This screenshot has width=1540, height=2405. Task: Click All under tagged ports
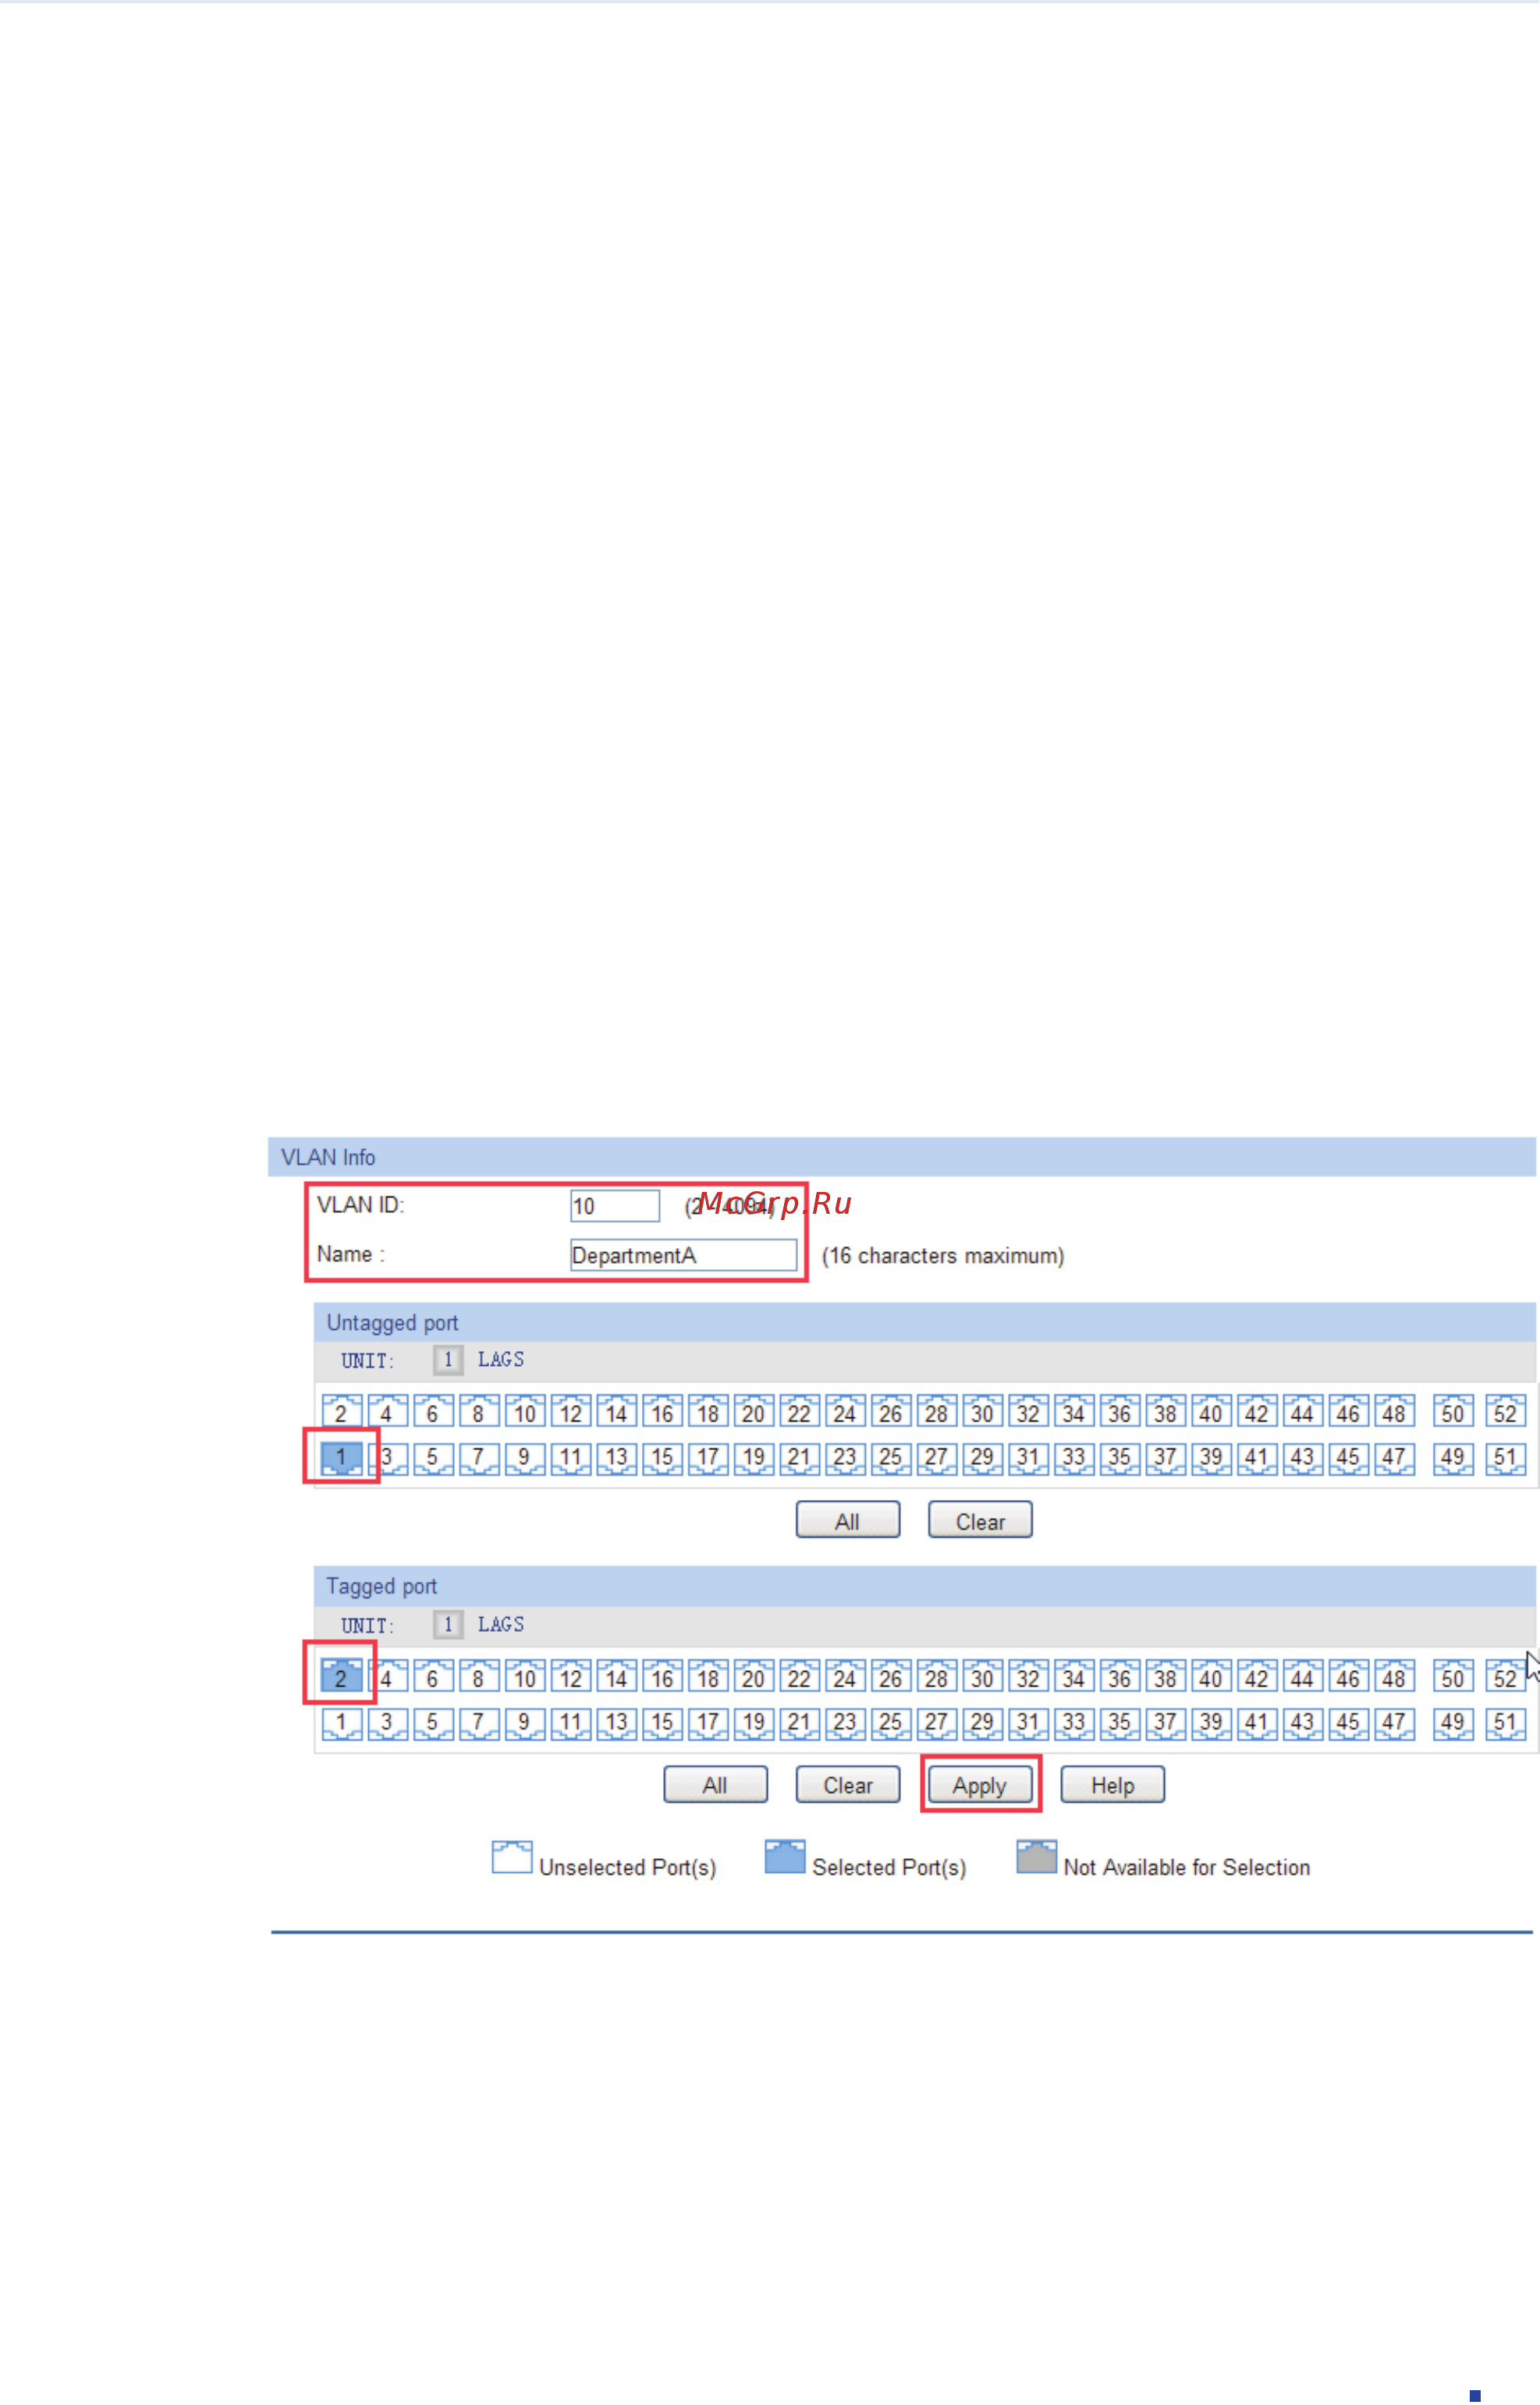(716, 1786)
